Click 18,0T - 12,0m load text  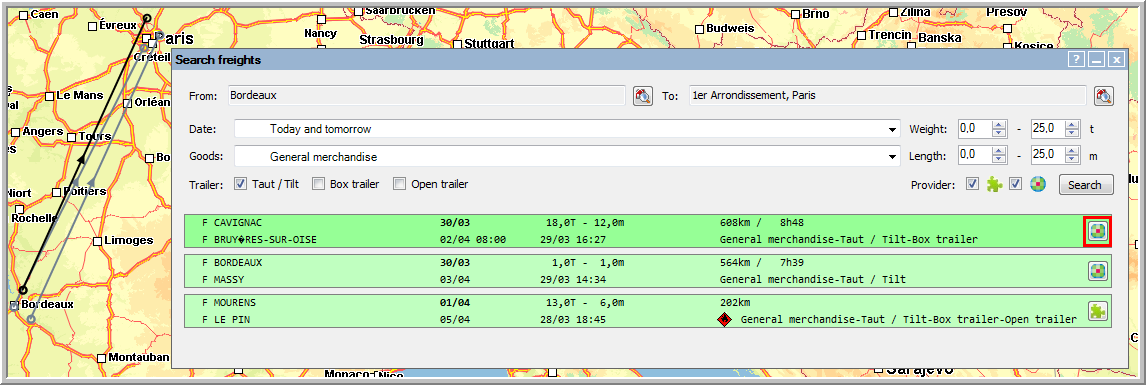click(x=585, y=223)
